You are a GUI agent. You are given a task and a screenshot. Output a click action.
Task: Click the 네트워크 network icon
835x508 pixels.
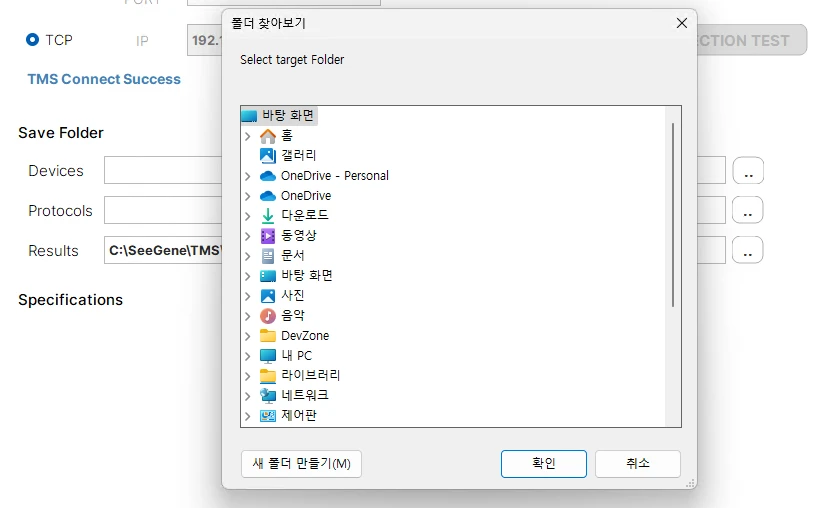coord(268,396)
